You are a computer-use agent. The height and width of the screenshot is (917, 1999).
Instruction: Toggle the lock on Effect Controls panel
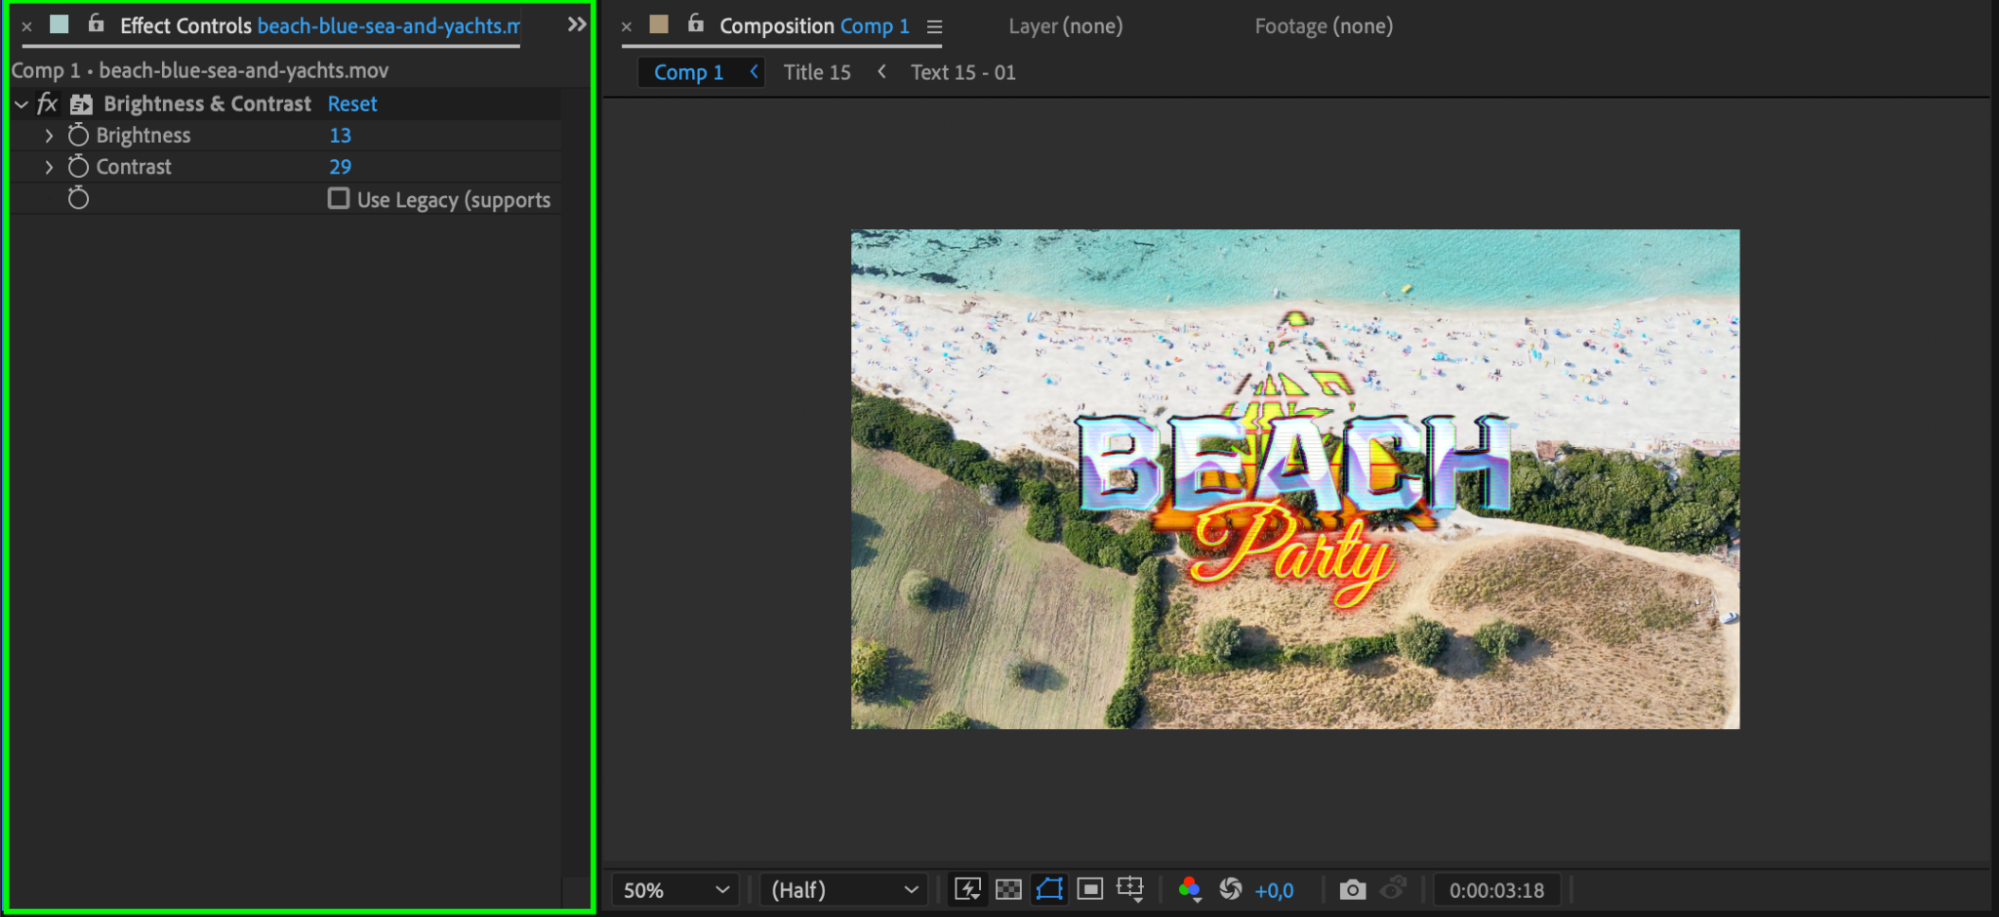point(96,24)
